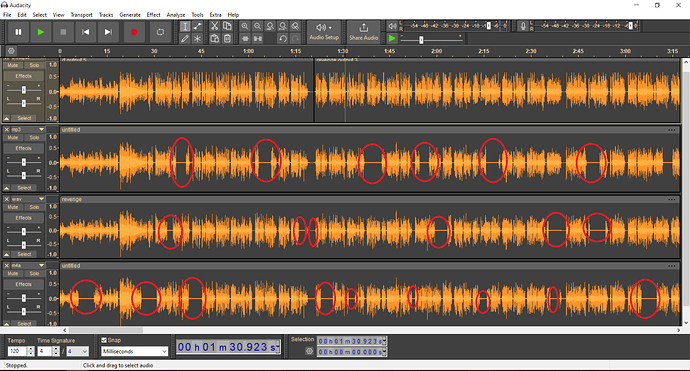Open the Milliseconds snap dropdown
Screen dimensions: 690x371
135,351
